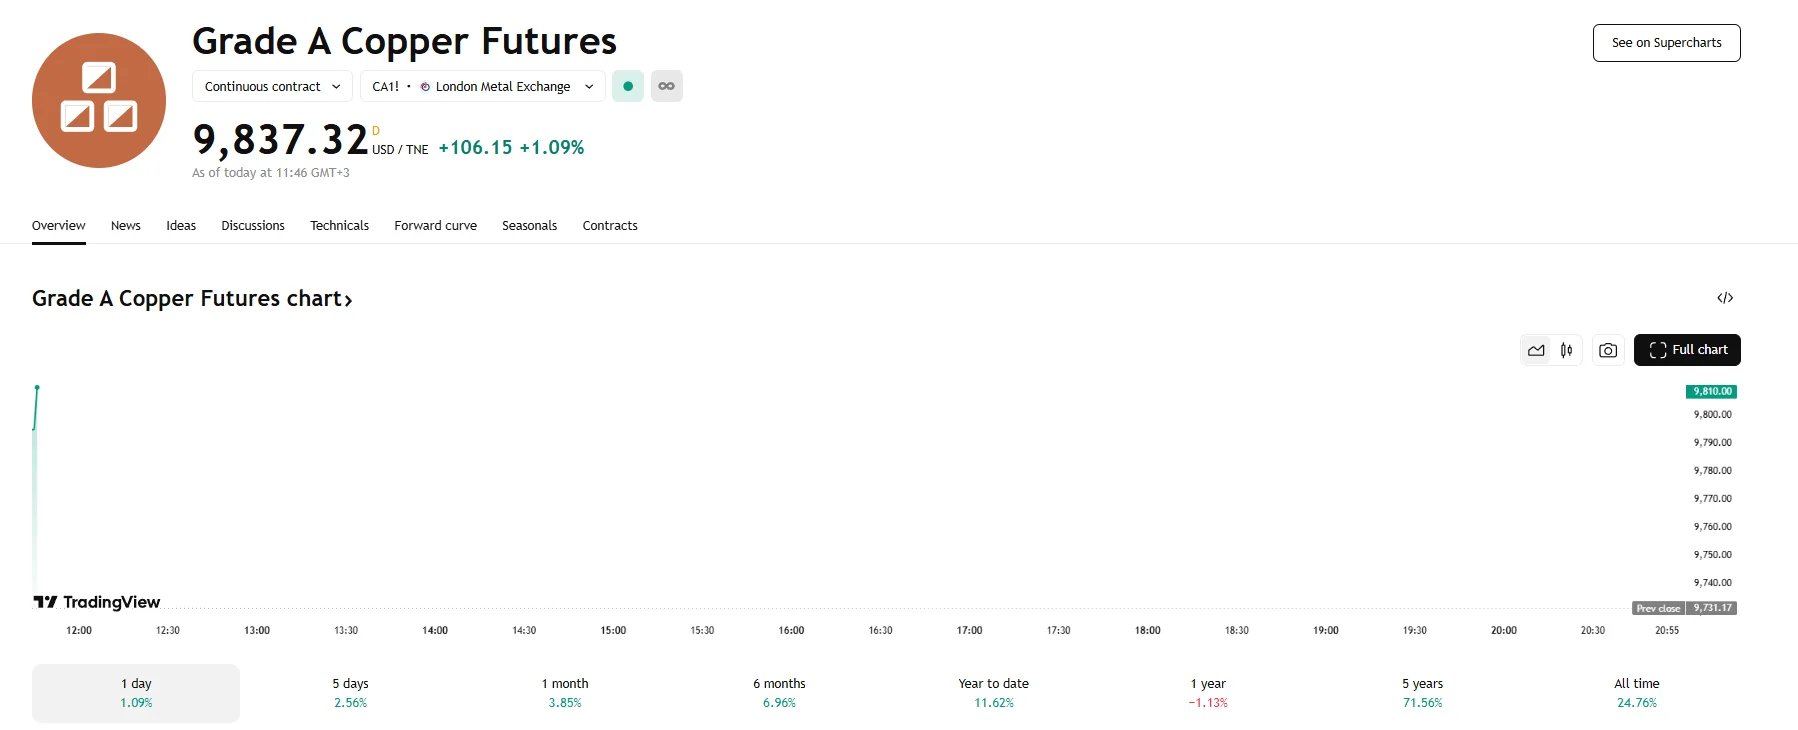Image resolution: width=1798 pixels, height=730 pixels.
Task: Open the embed code icon
Action: tap(1725, 298)
